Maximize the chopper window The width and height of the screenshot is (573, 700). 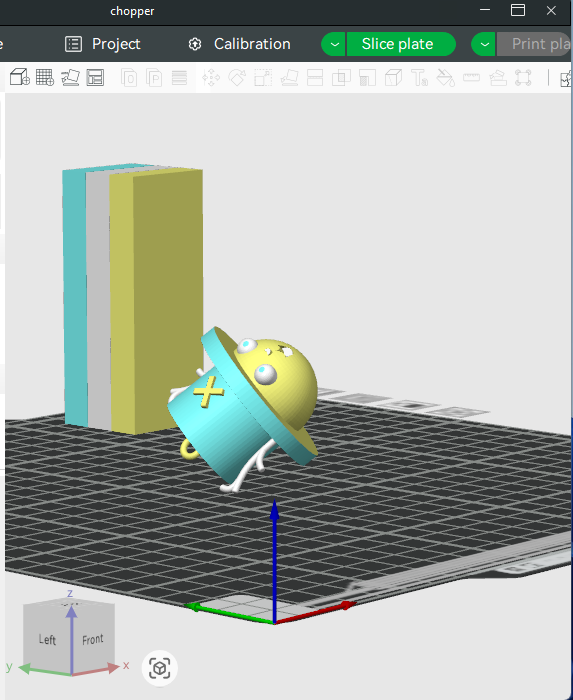coord(518,10)
